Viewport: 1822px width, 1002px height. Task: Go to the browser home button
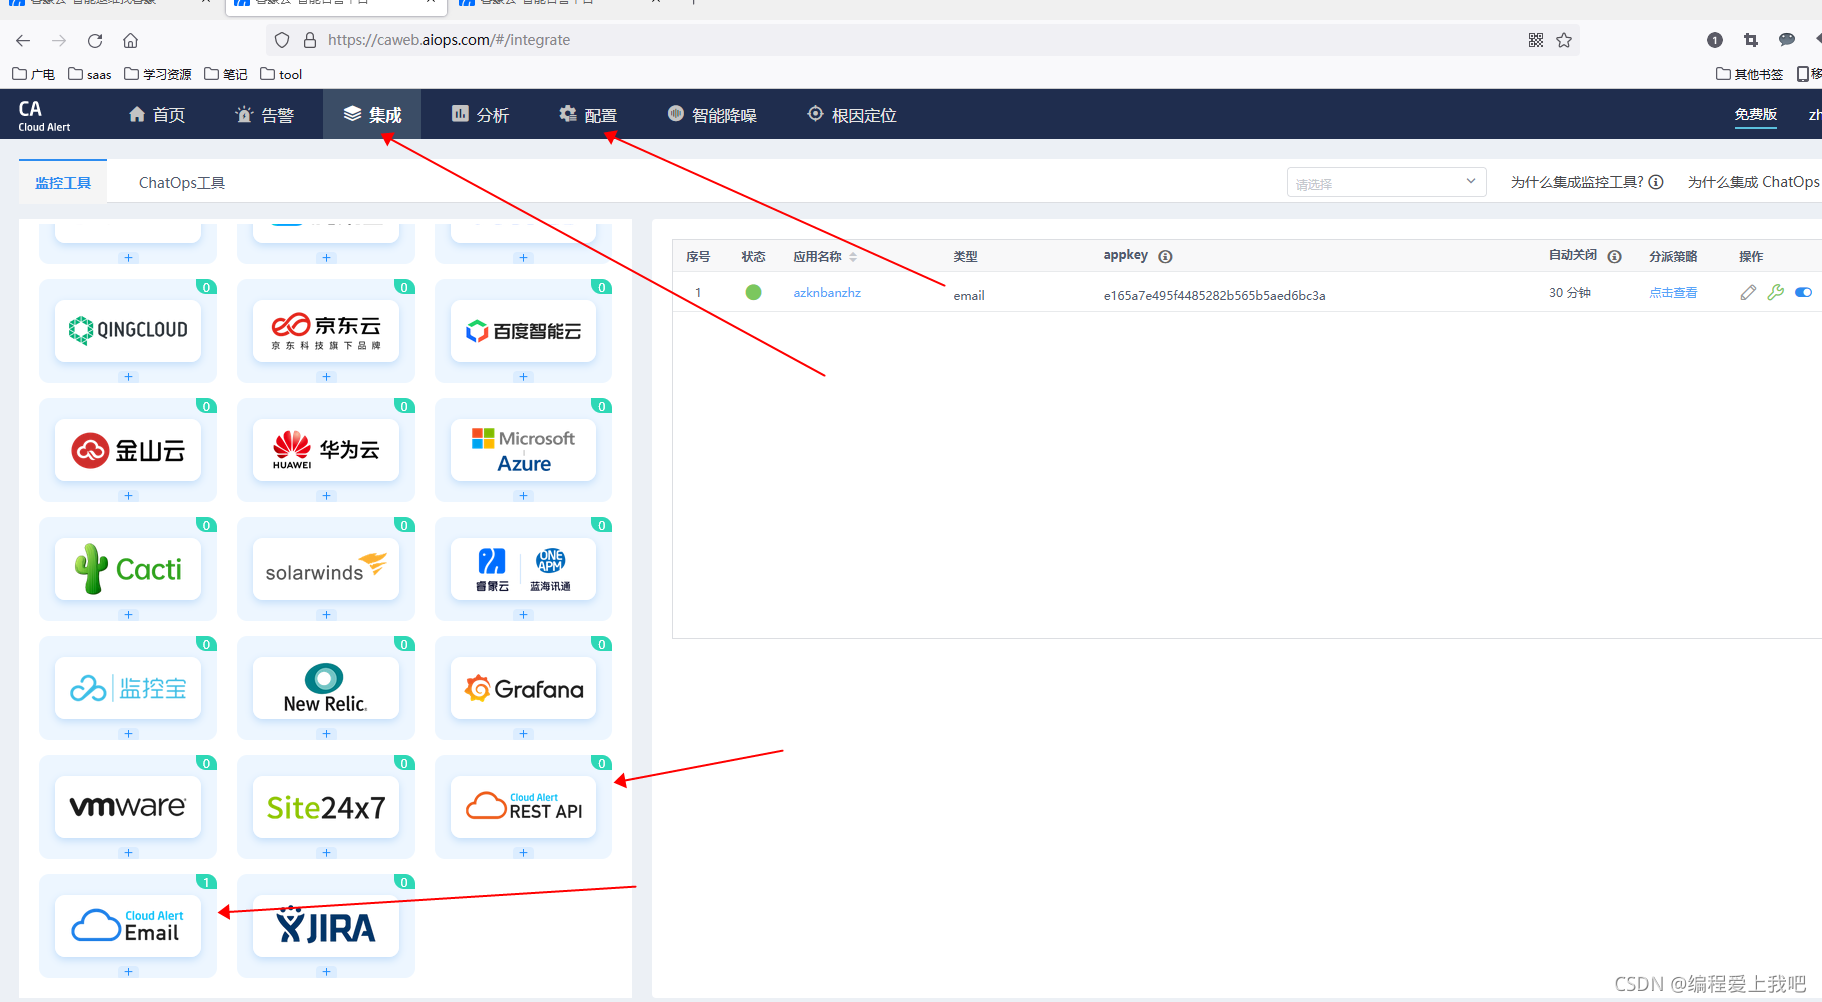(130, 40)
